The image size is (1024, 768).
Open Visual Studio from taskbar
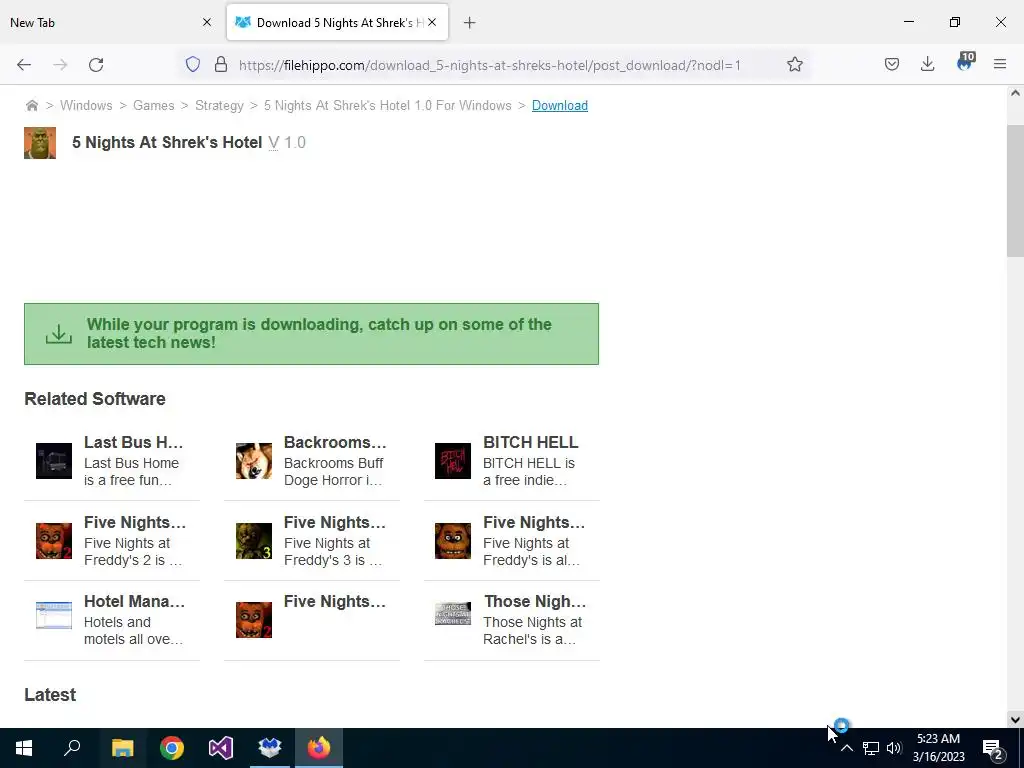coord(221,748)
